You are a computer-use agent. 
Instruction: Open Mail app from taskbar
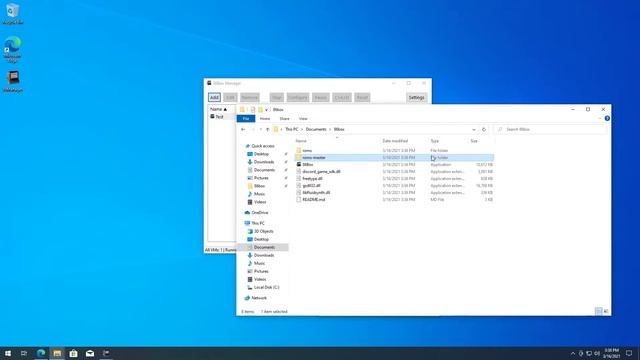90,353
